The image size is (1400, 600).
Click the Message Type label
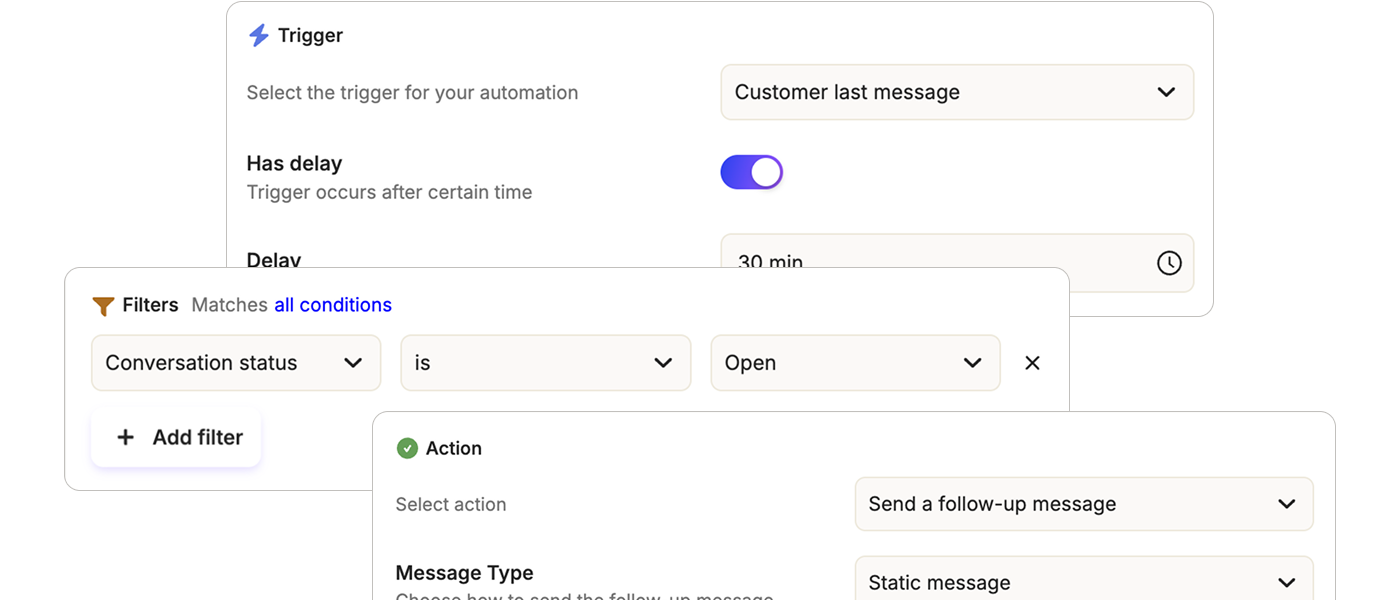[464, 573]
